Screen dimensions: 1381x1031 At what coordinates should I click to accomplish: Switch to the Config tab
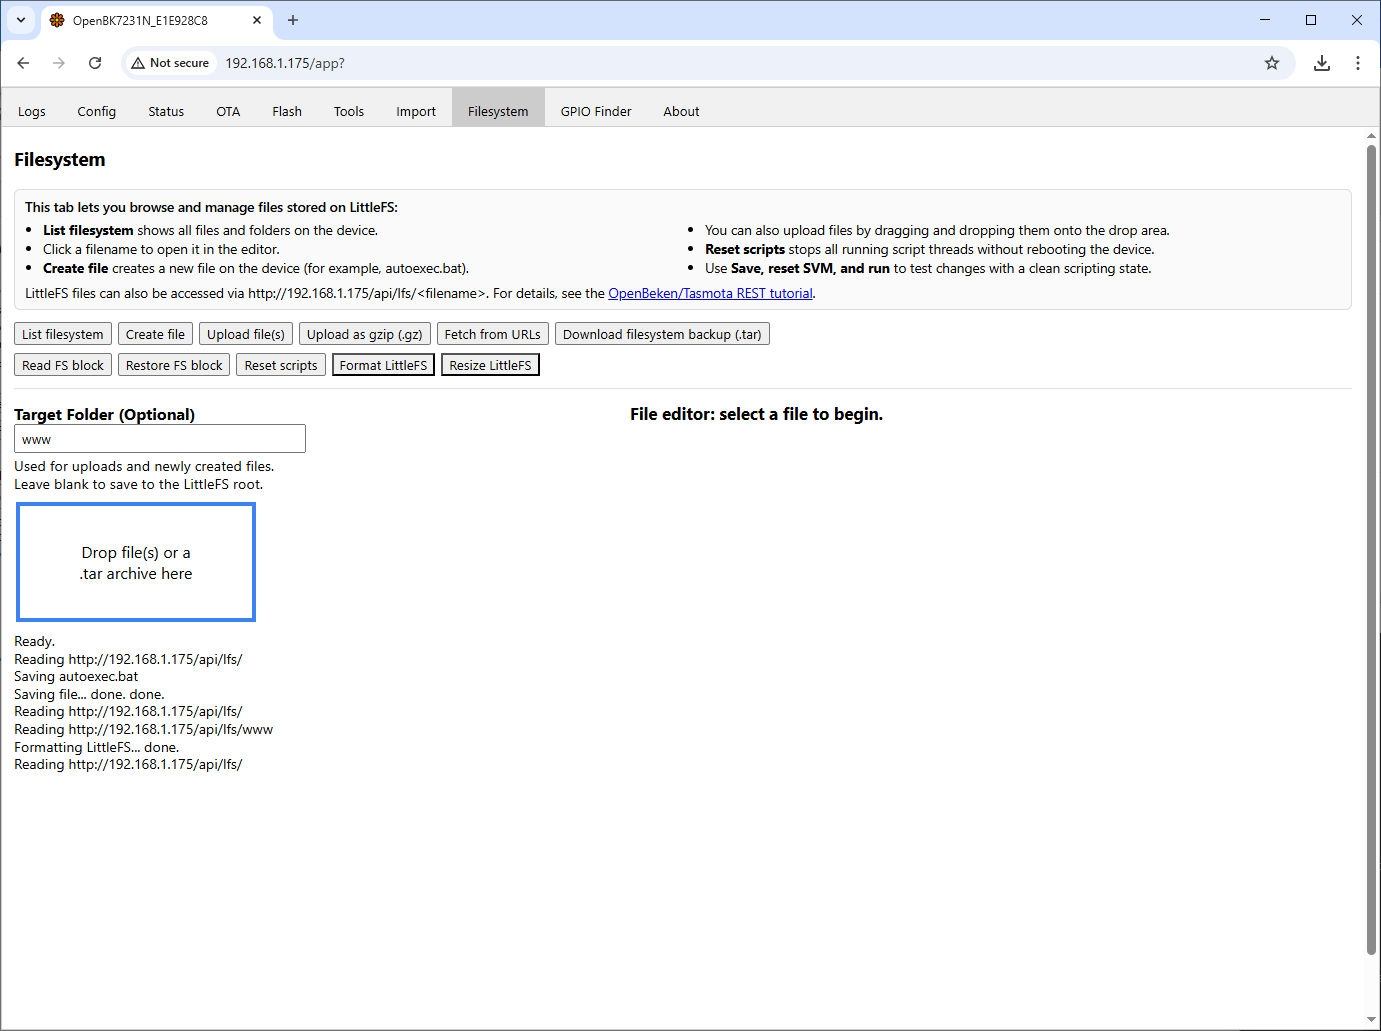coord(97,111)
